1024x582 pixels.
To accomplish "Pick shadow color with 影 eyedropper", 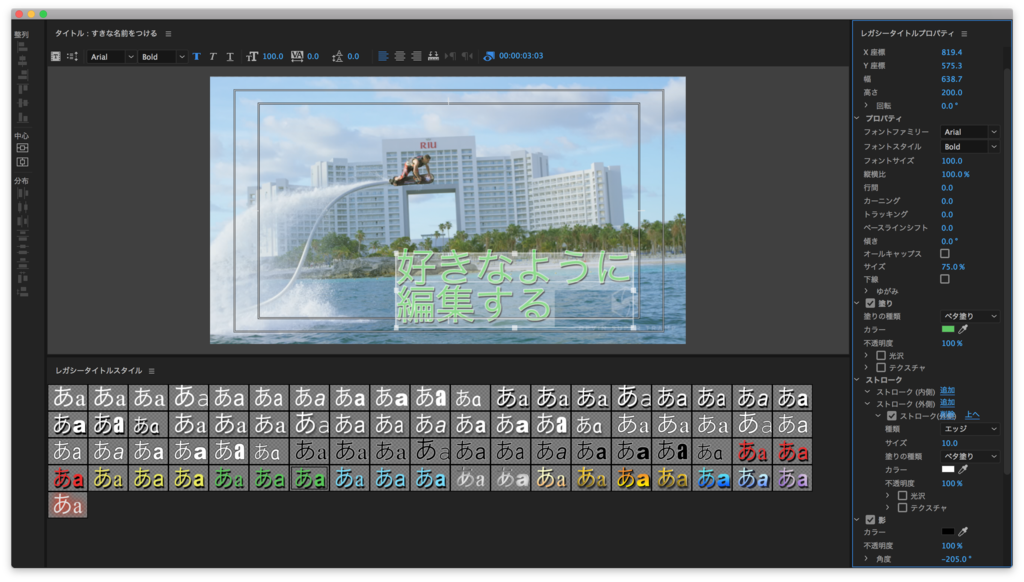I will tap(963, 532).
